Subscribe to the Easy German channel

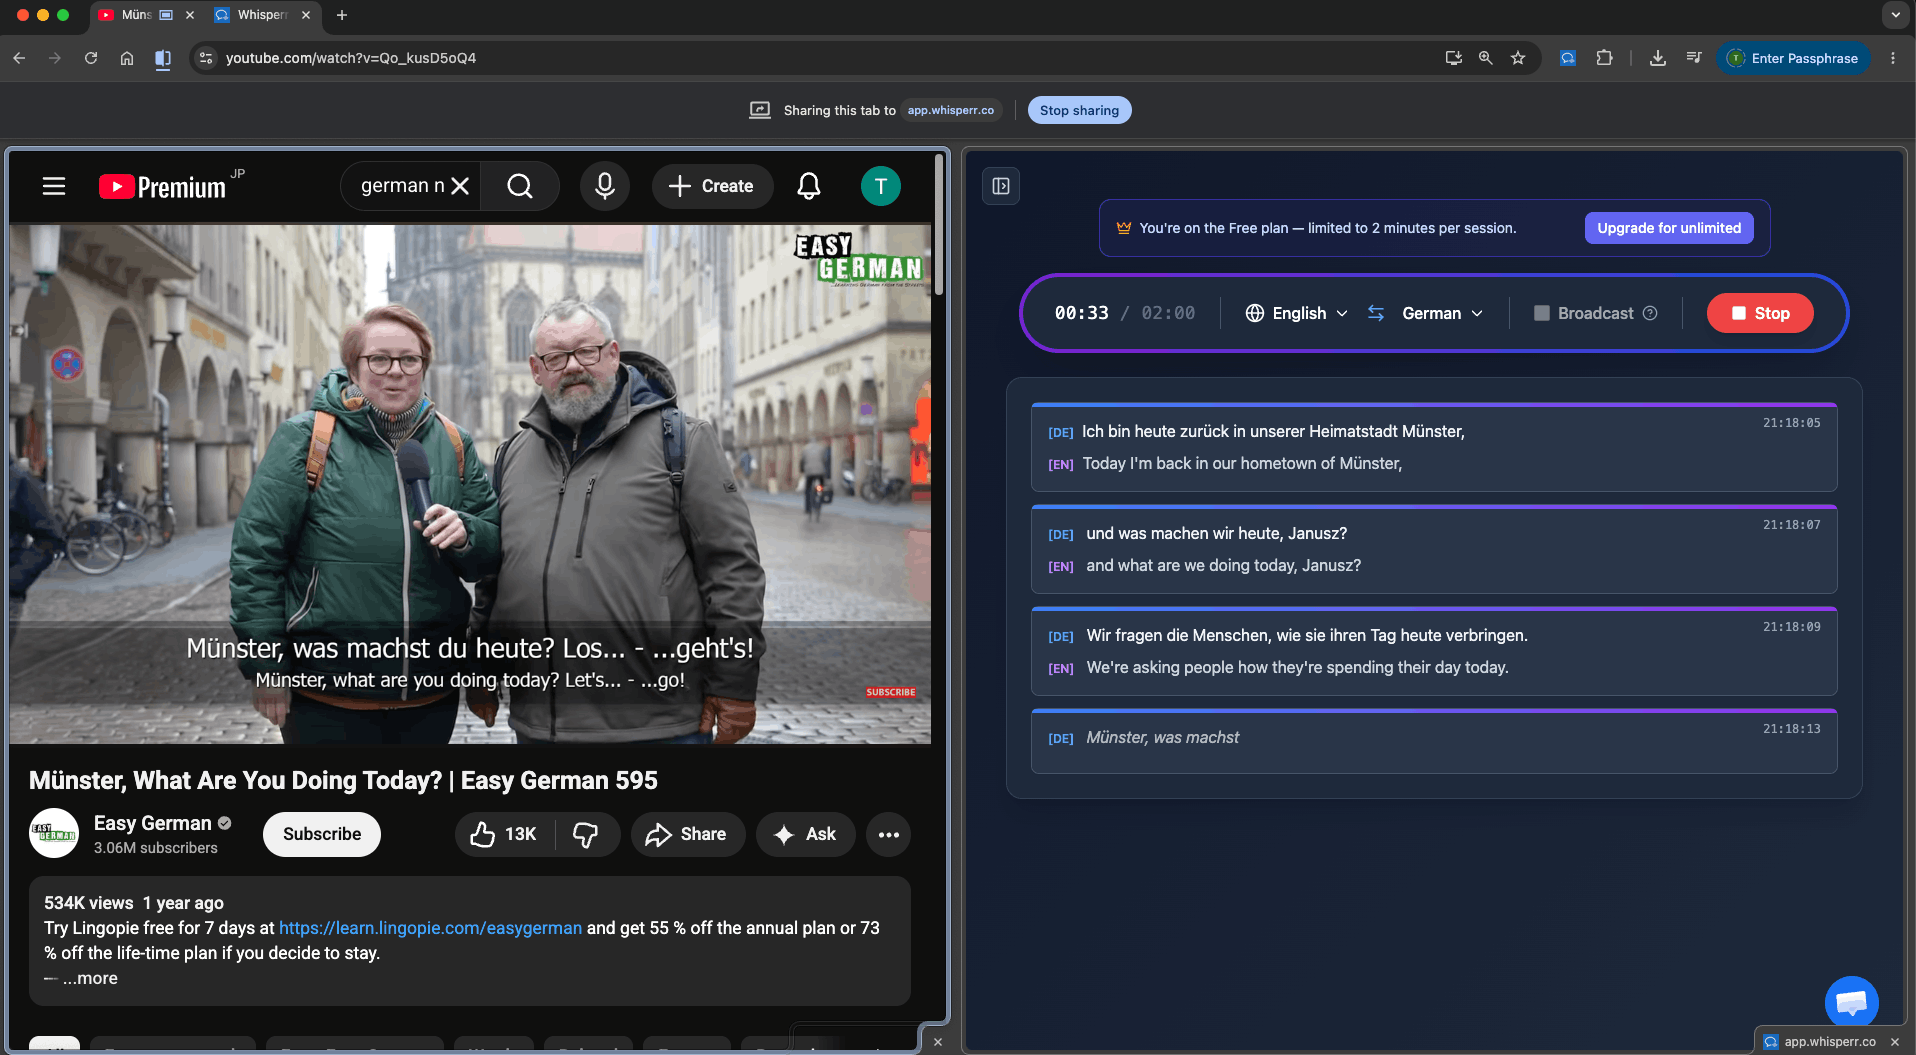(322, 834)
